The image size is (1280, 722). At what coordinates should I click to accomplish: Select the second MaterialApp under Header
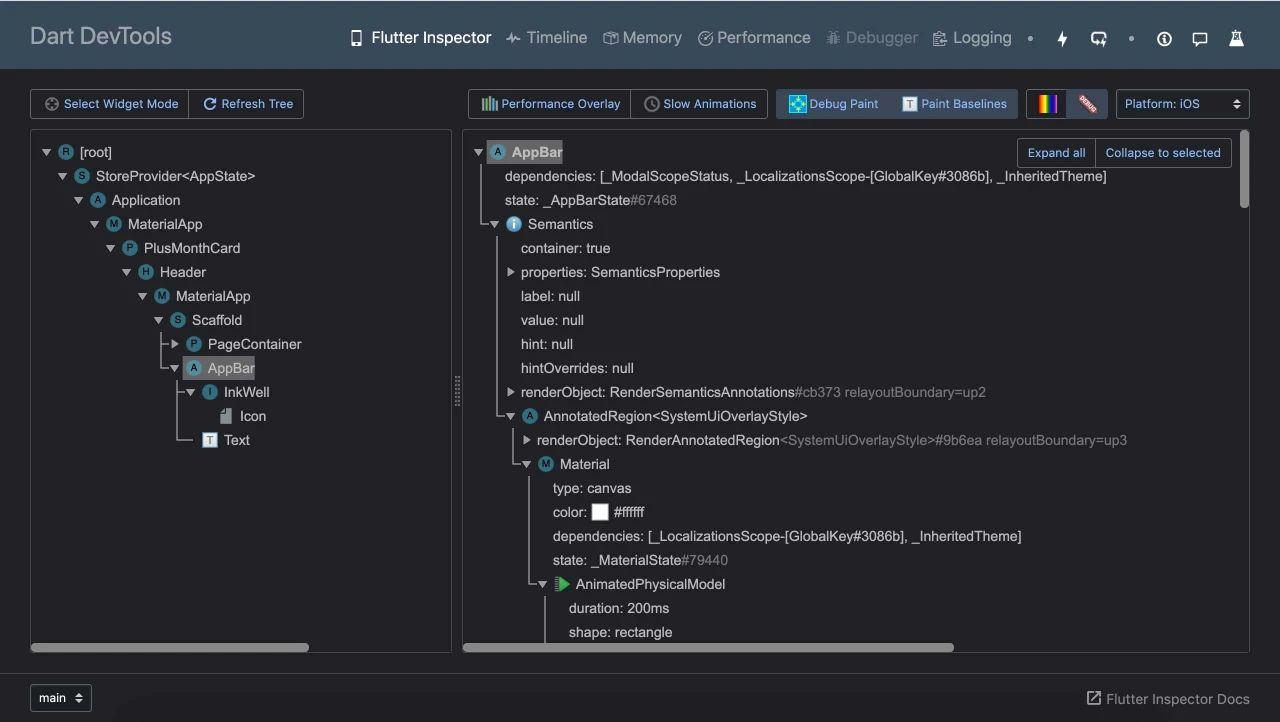pos(213,296)
